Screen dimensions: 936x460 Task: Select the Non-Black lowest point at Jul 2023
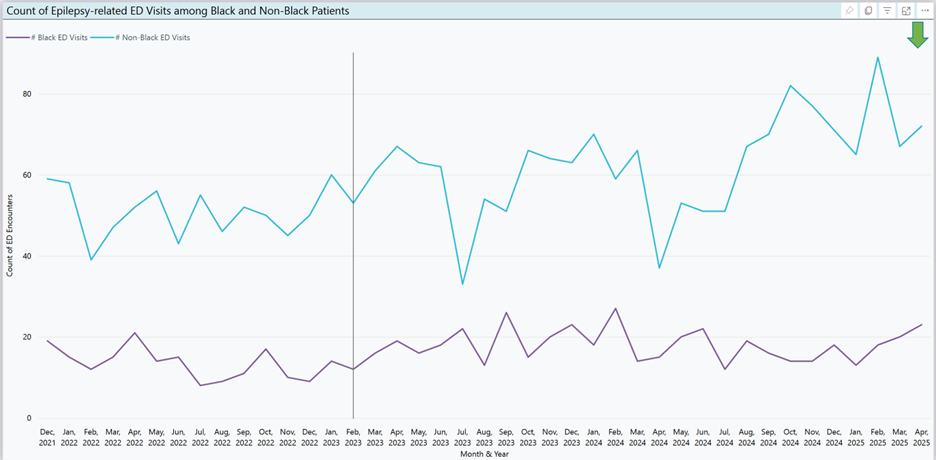point(463,284)
